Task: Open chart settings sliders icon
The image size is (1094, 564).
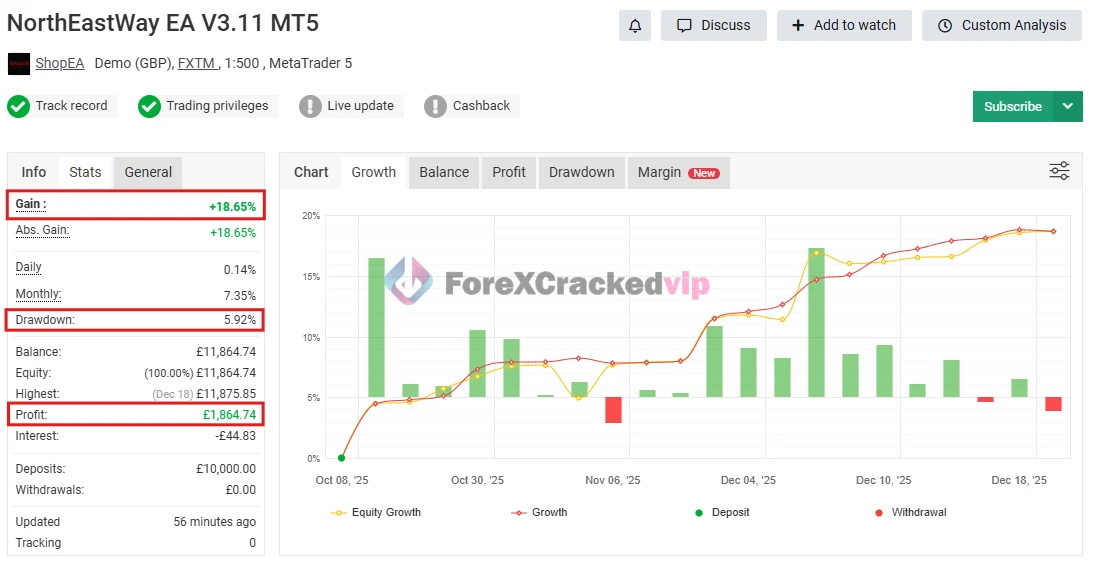Action: tap(1059, 171)
